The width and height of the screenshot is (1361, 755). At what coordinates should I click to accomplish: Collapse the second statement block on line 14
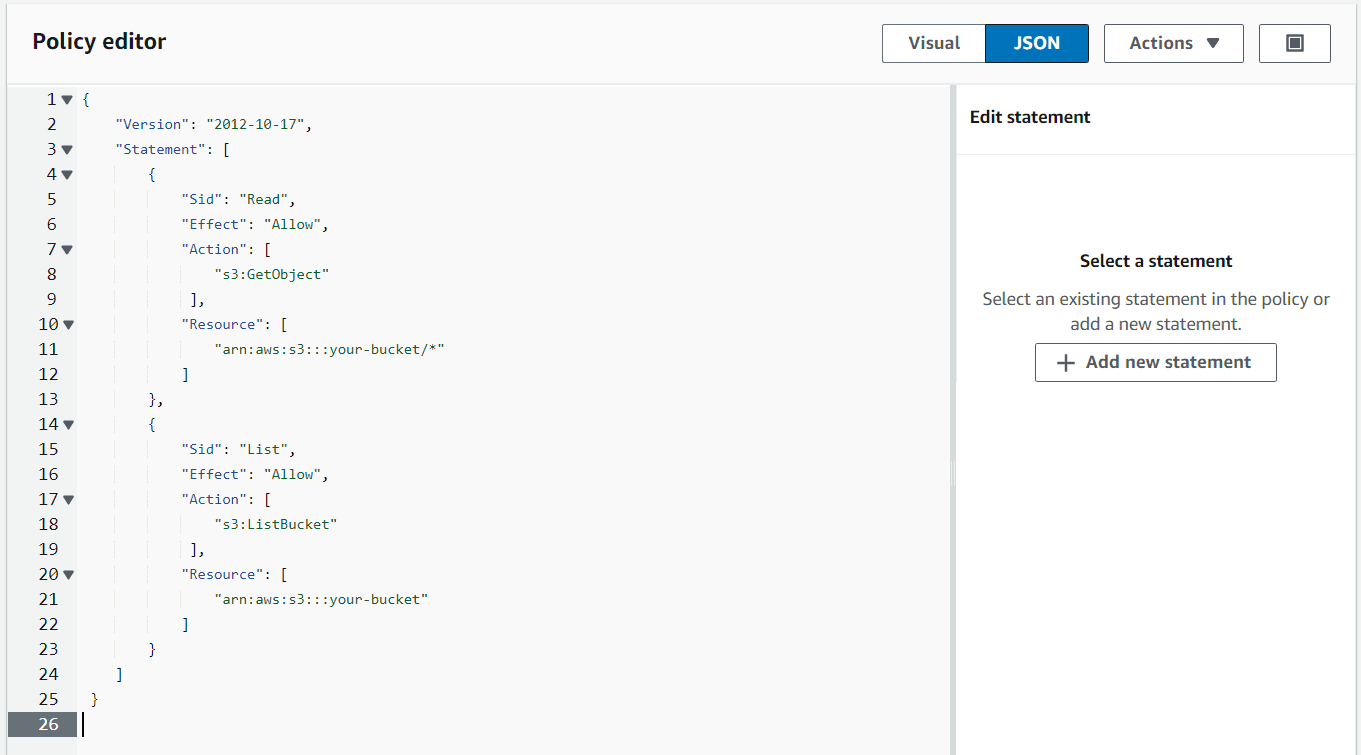pos(66,423)
